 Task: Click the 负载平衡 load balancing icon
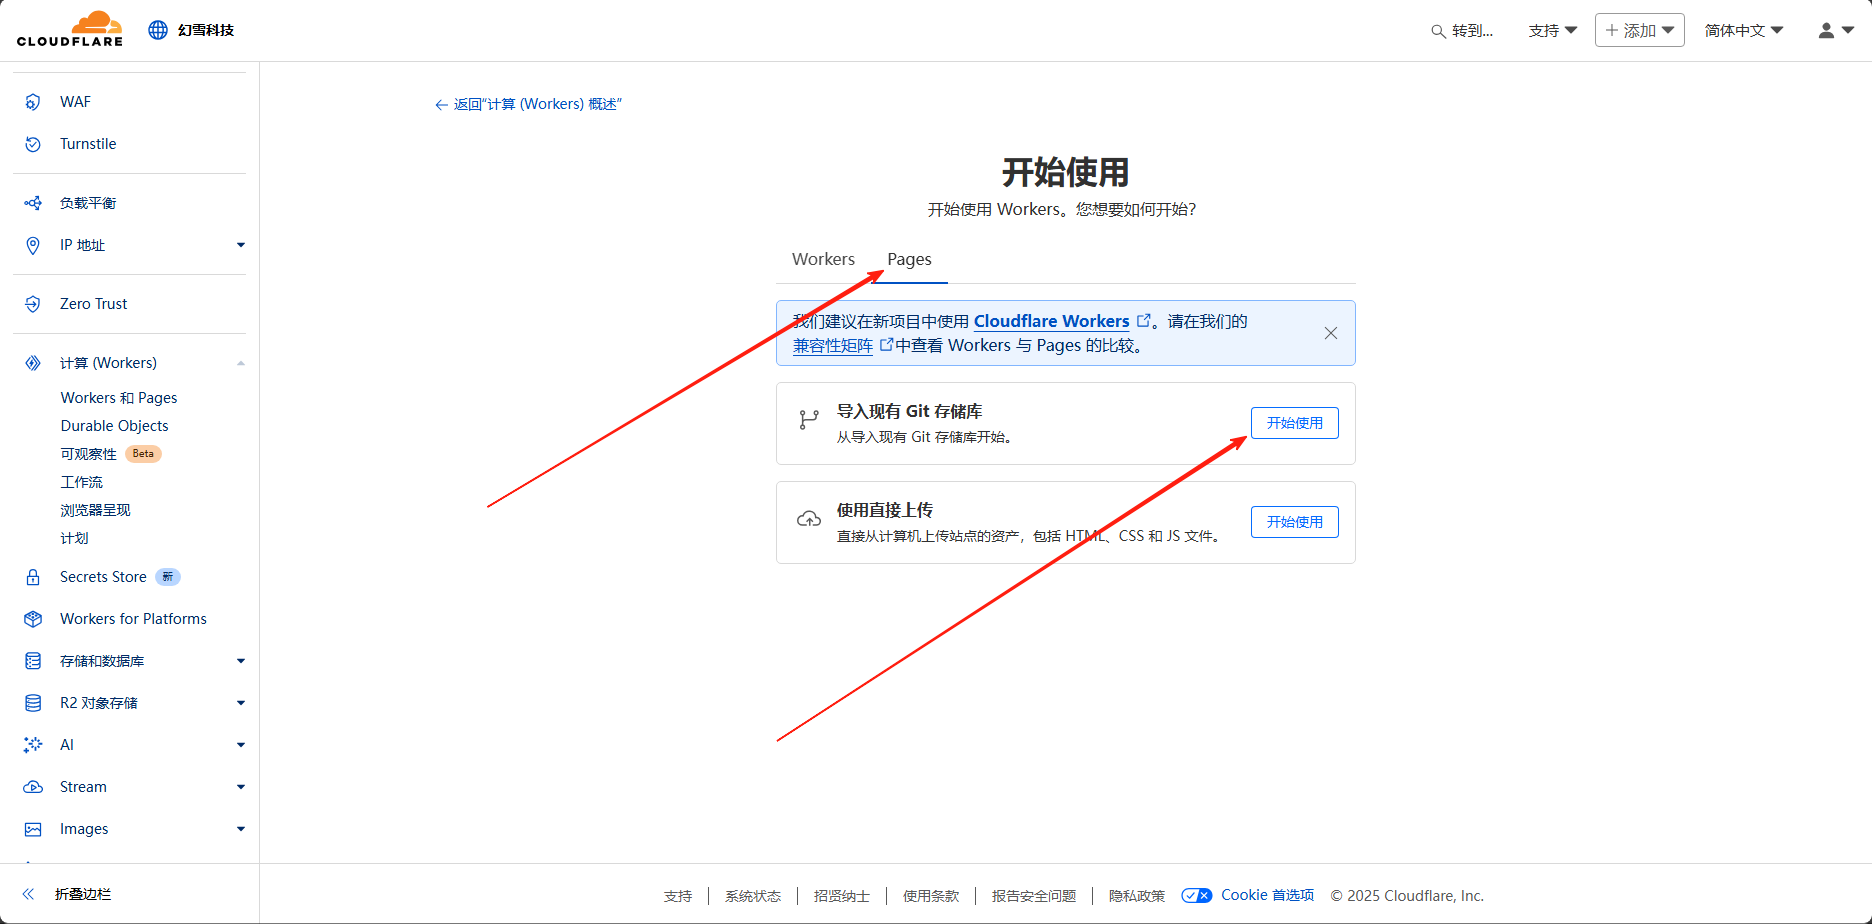click(x=33, y=203)
